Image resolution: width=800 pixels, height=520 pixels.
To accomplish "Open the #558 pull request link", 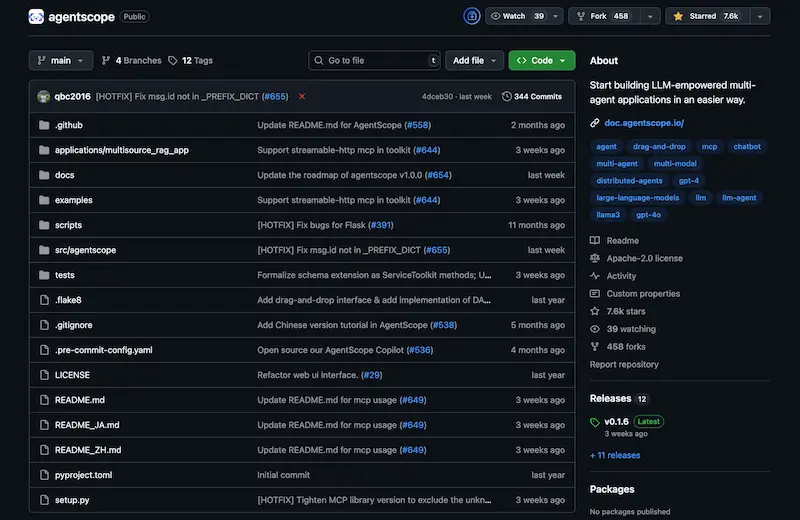I will coord(417,125).
